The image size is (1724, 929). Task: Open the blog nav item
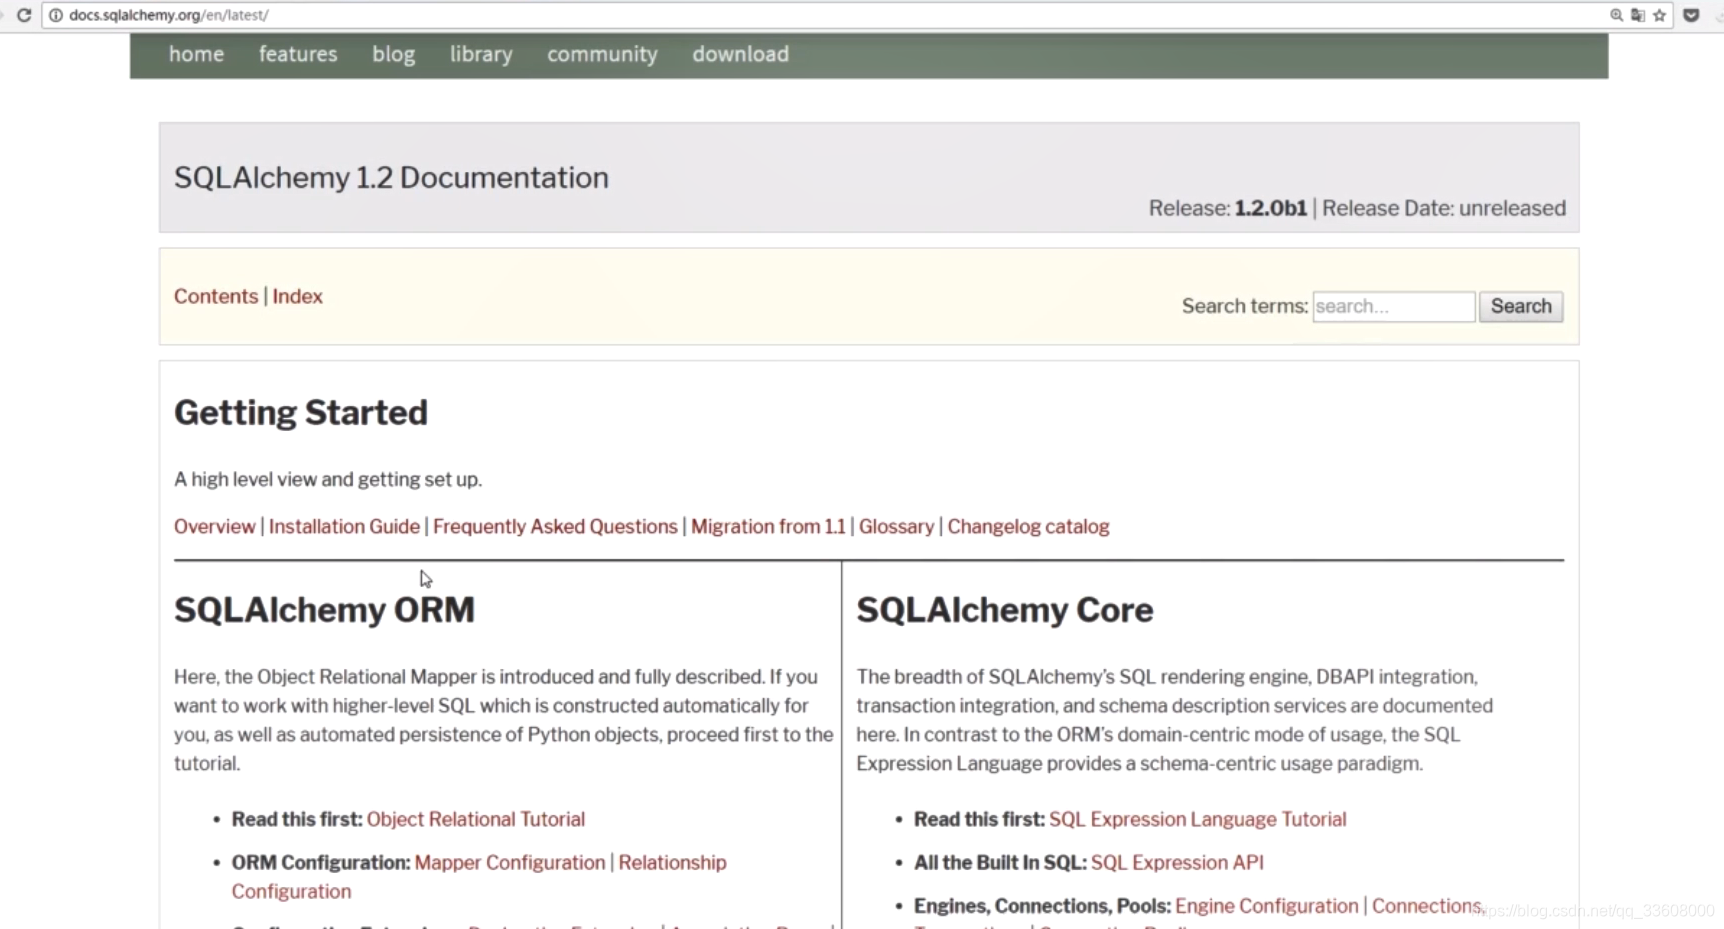click(x=393, y=54)
